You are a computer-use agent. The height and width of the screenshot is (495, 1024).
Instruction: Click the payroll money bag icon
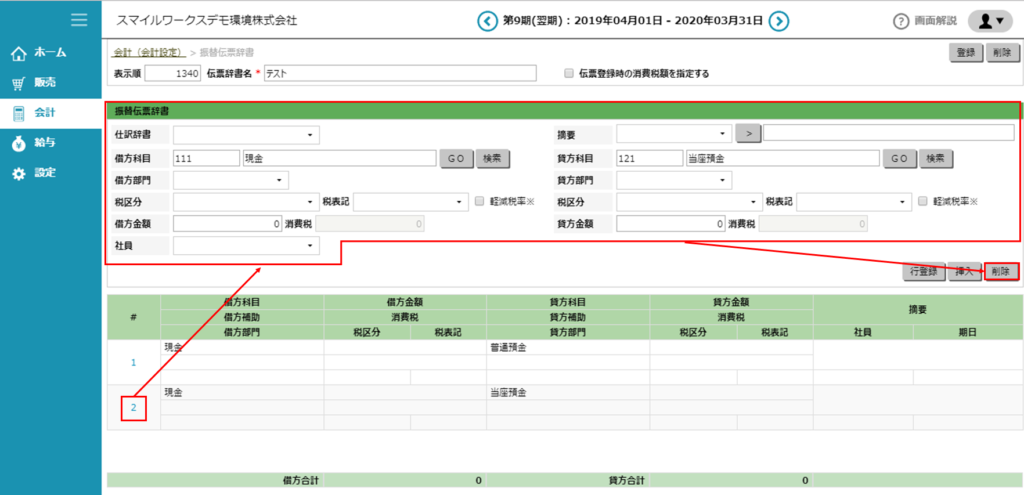tap(20, 144)
